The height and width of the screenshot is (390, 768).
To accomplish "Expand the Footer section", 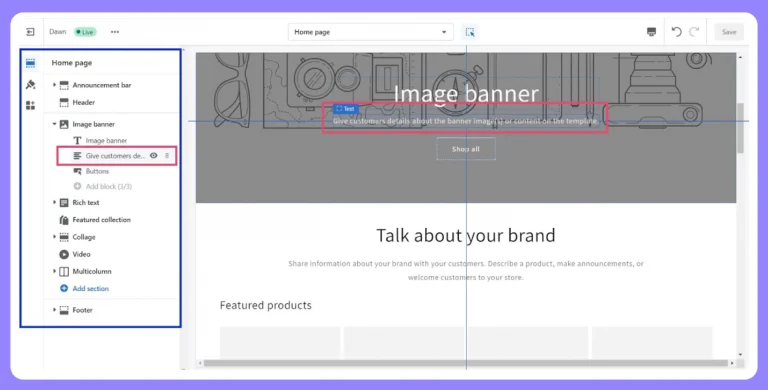I will (x=54, y=310).
